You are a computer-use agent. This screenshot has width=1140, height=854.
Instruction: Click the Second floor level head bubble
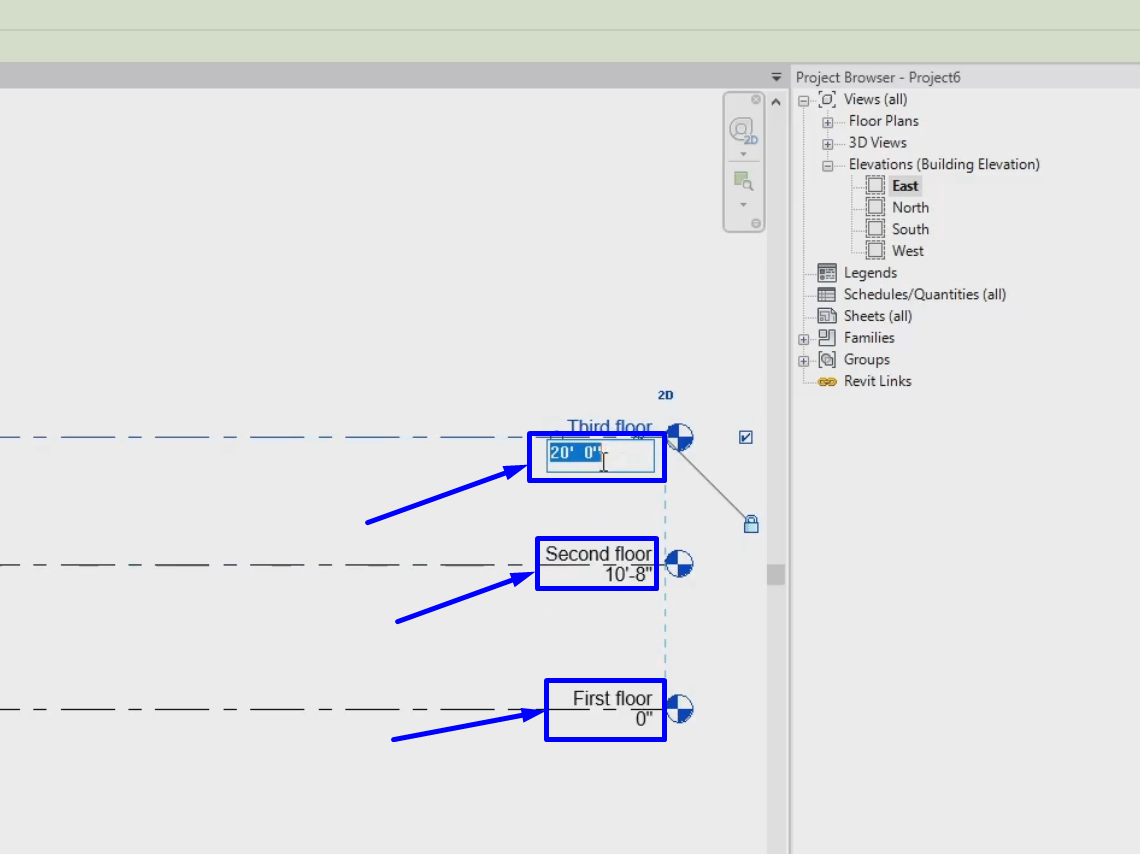[x=679, y=564]
